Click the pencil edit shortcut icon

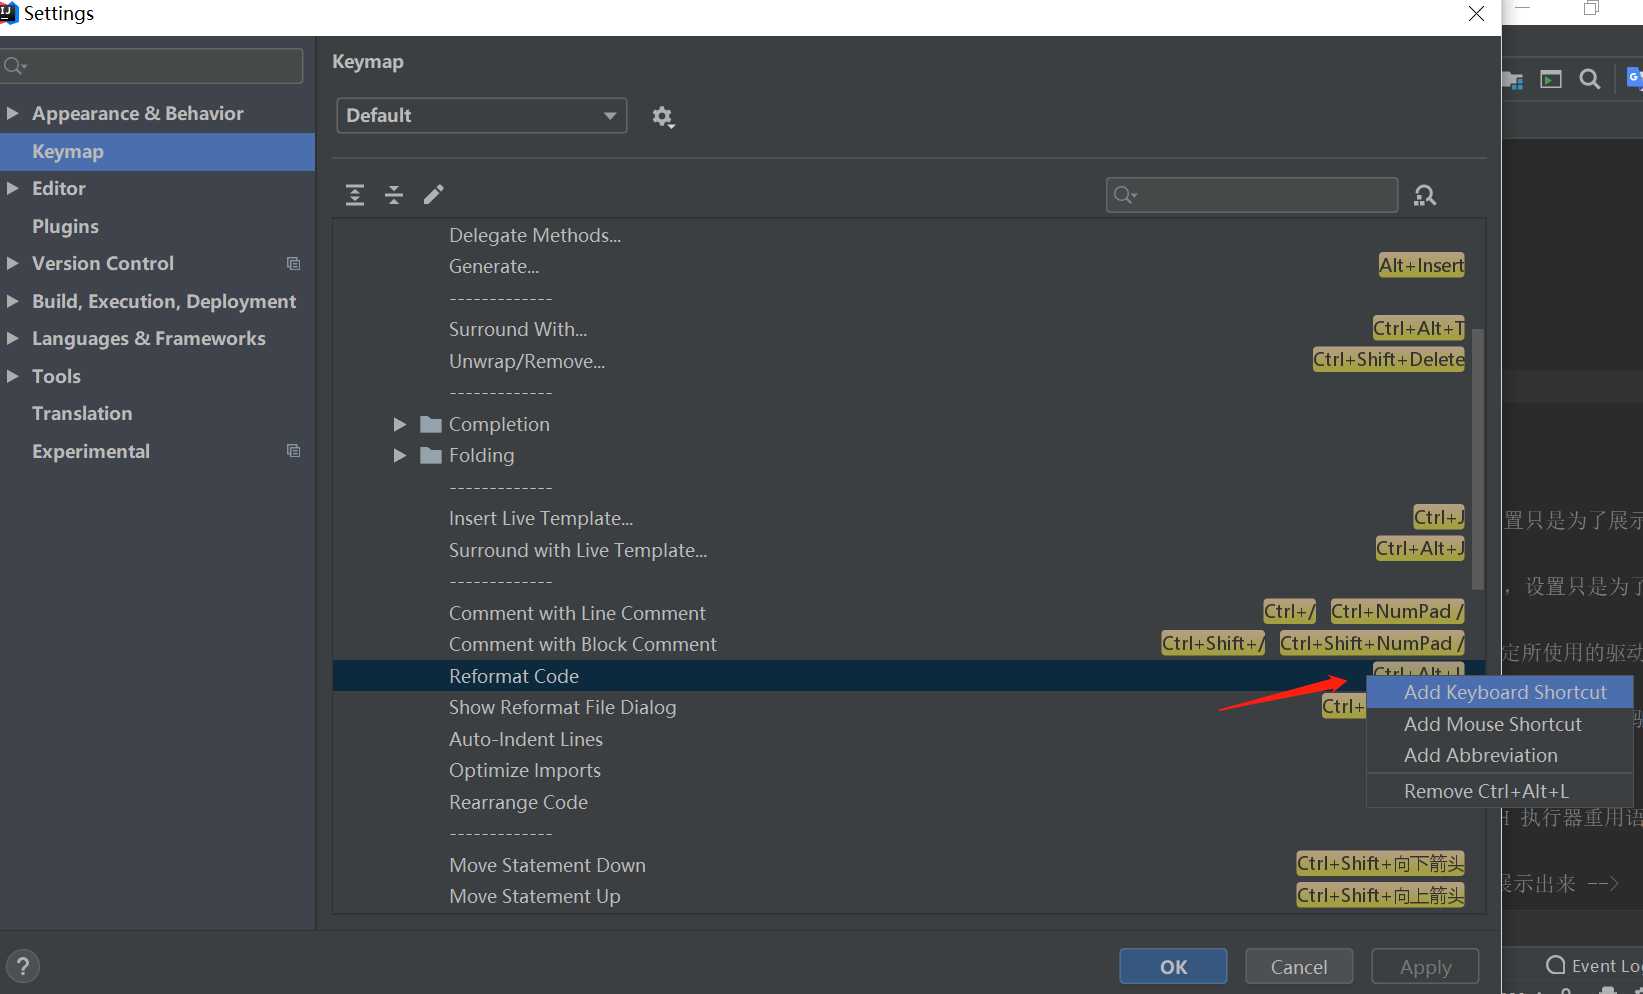(433, 194)
